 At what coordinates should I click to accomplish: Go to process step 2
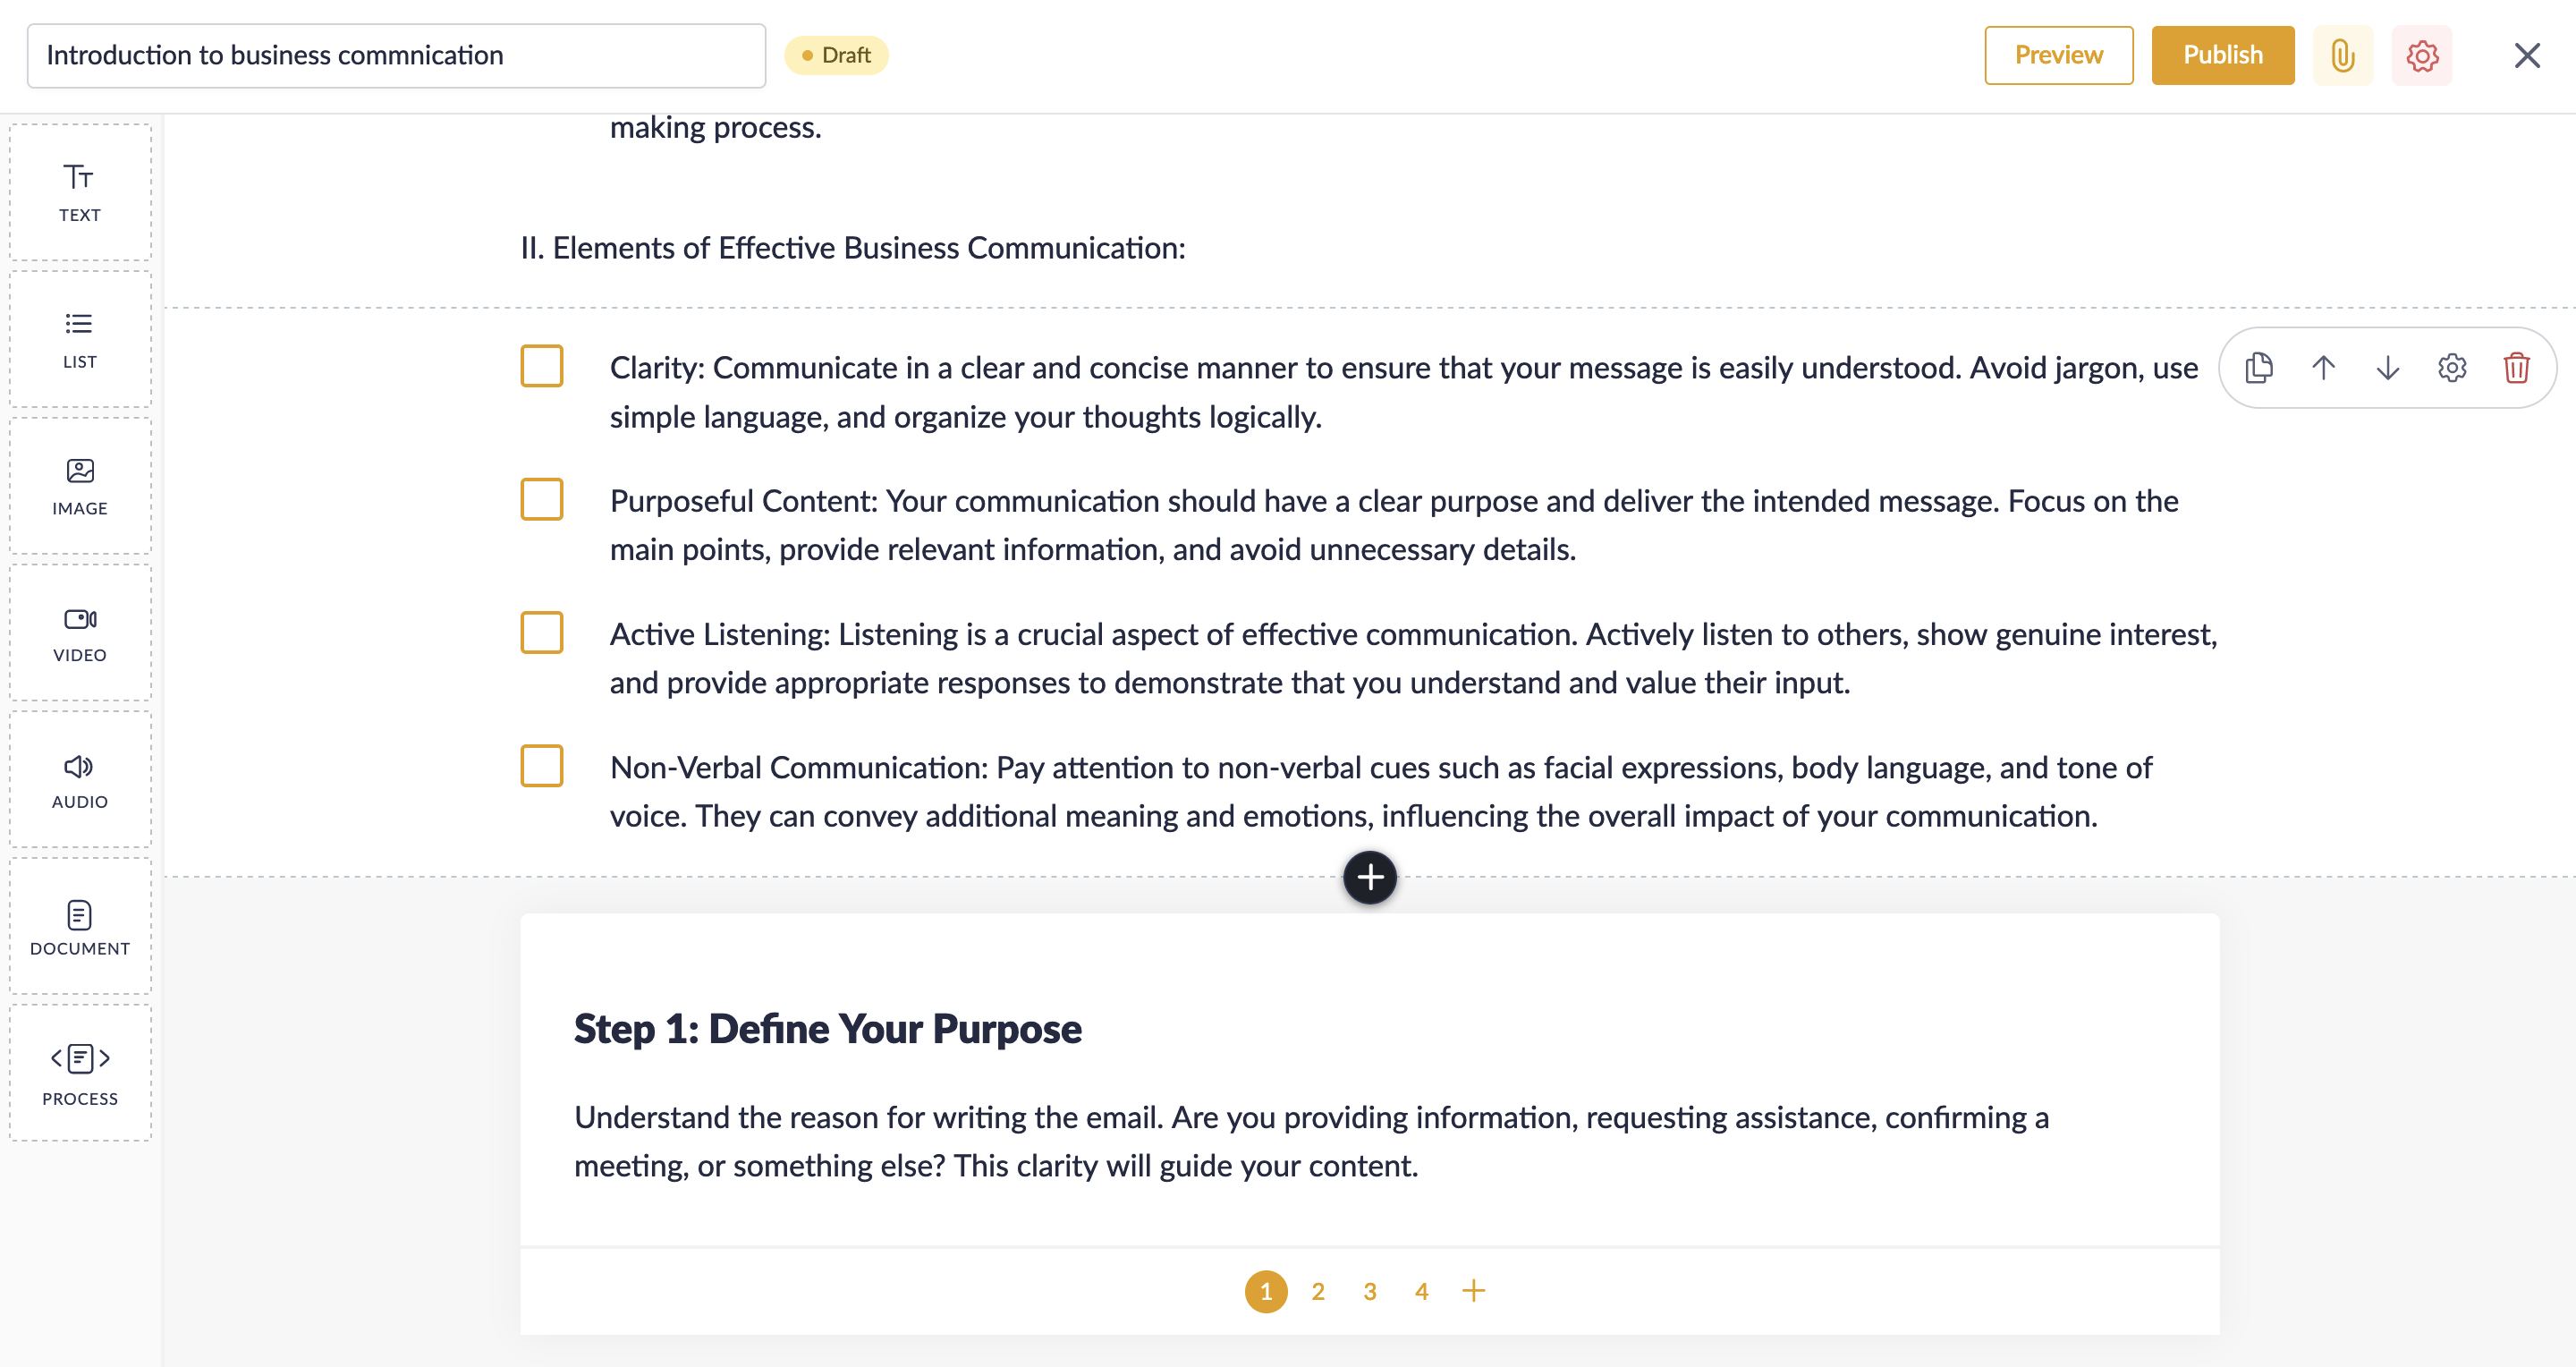point(1317,1291)
